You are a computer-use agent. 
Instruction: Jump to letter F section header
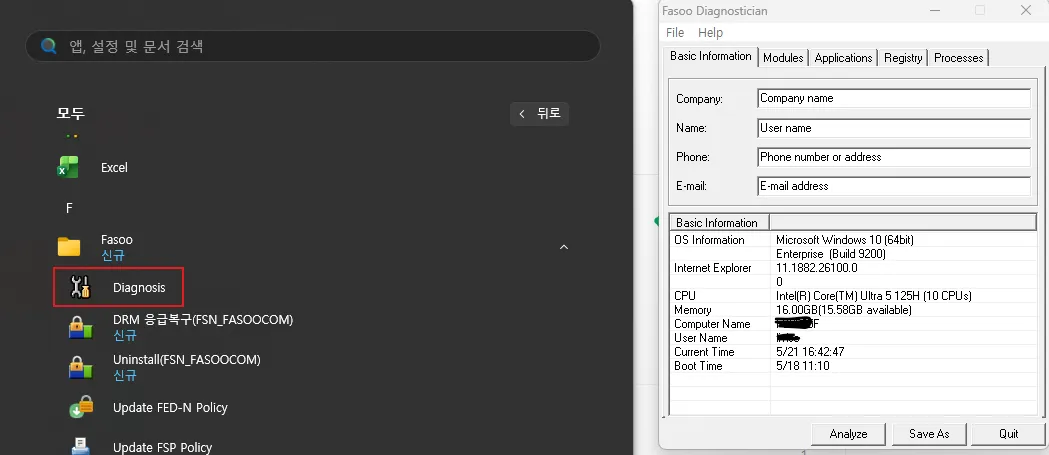tap(69, 209)
